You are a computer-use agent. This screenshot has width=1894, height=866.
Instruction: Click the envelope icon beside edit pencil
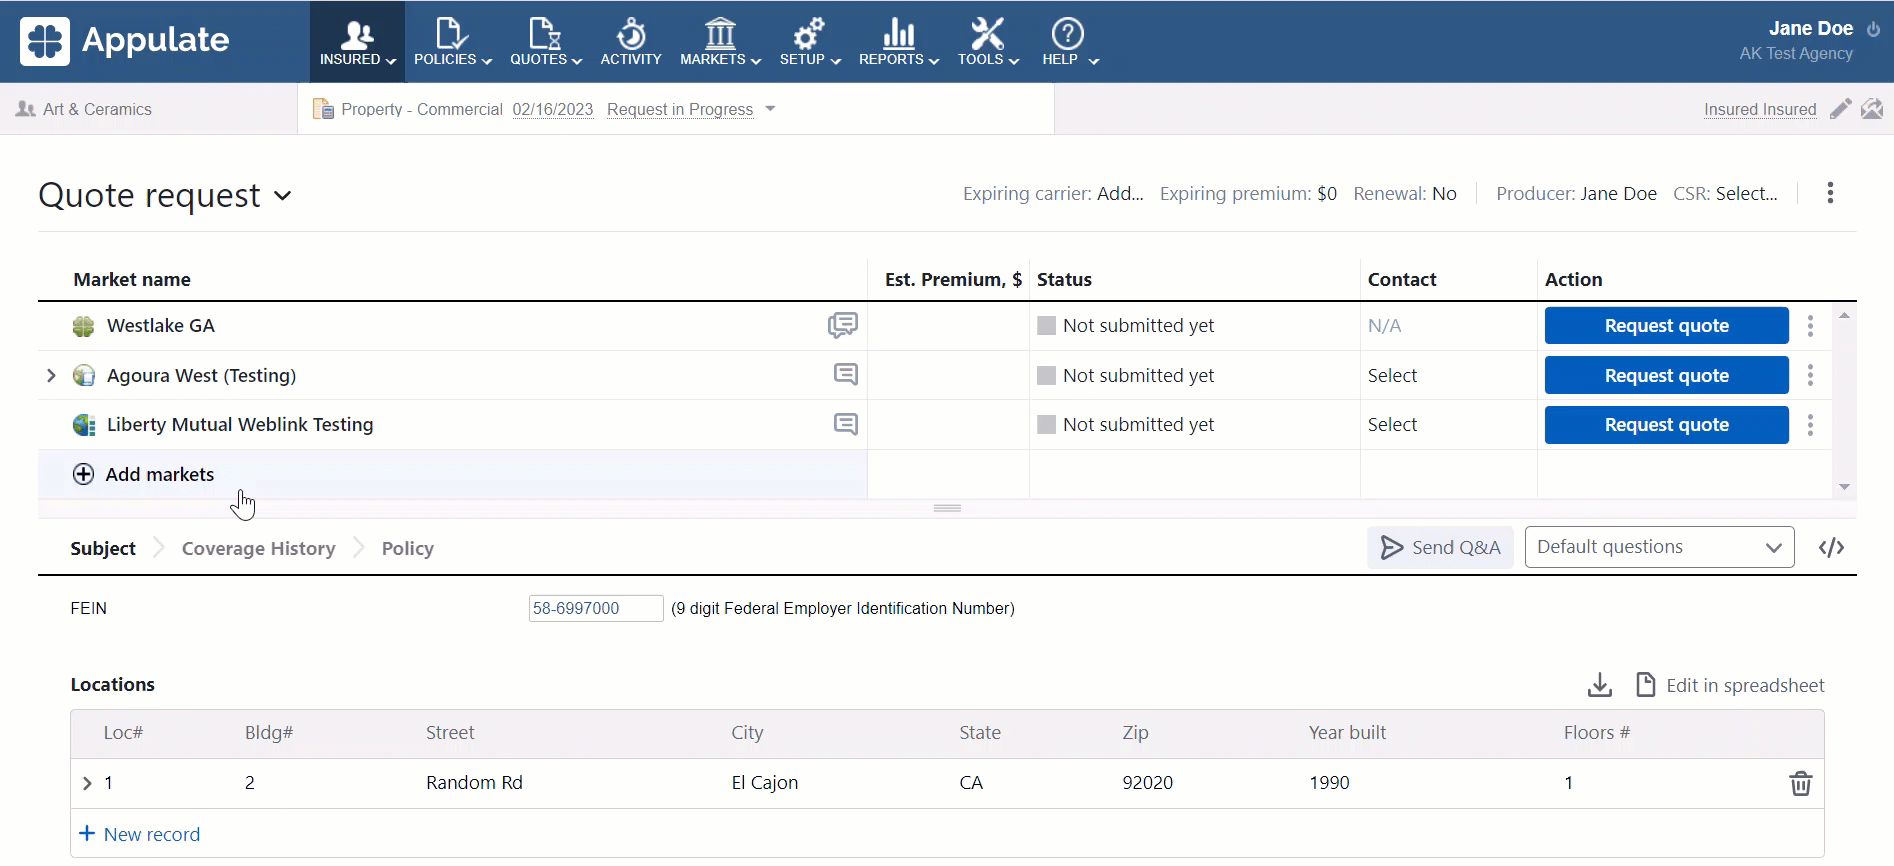point(1872,108)
